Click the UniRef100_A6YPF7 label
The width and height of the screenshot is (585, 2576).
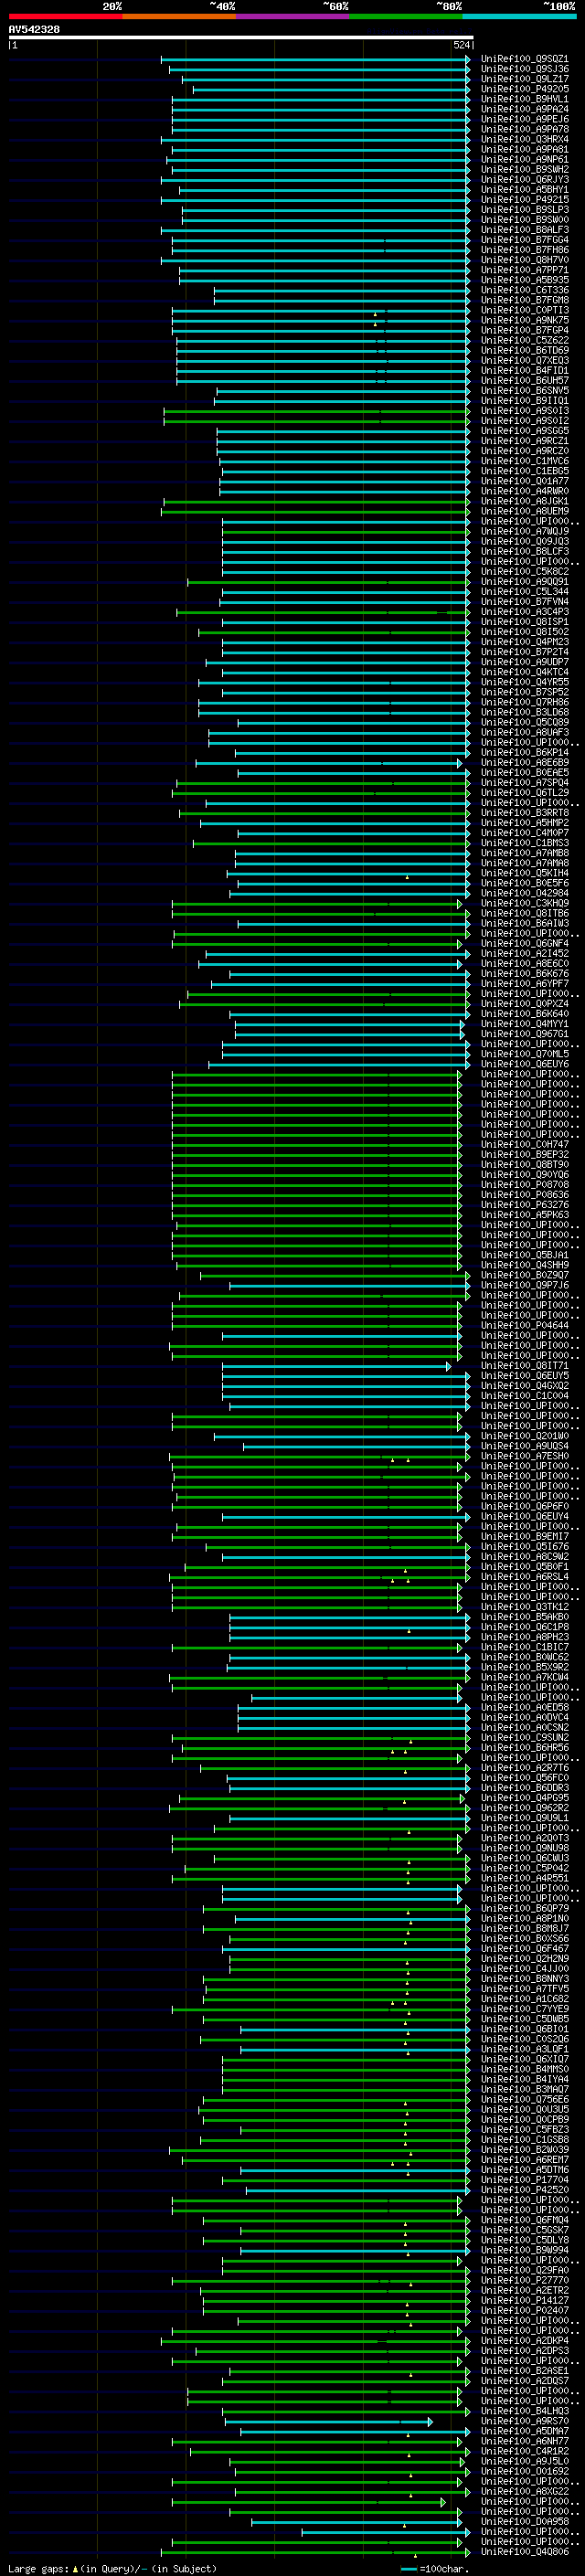(524, 984)
